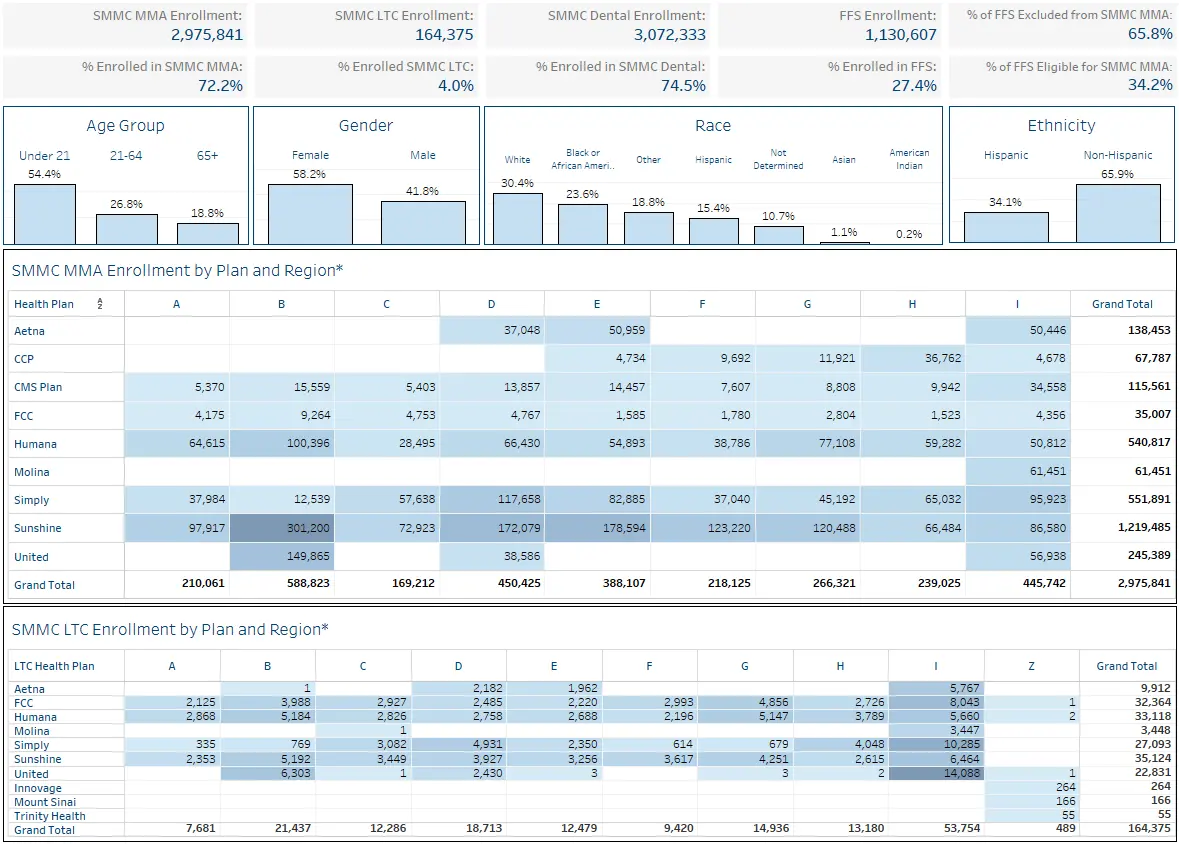Click LTC United region I cell 14,088
The image size is (1179, 844).
[936, 773]
